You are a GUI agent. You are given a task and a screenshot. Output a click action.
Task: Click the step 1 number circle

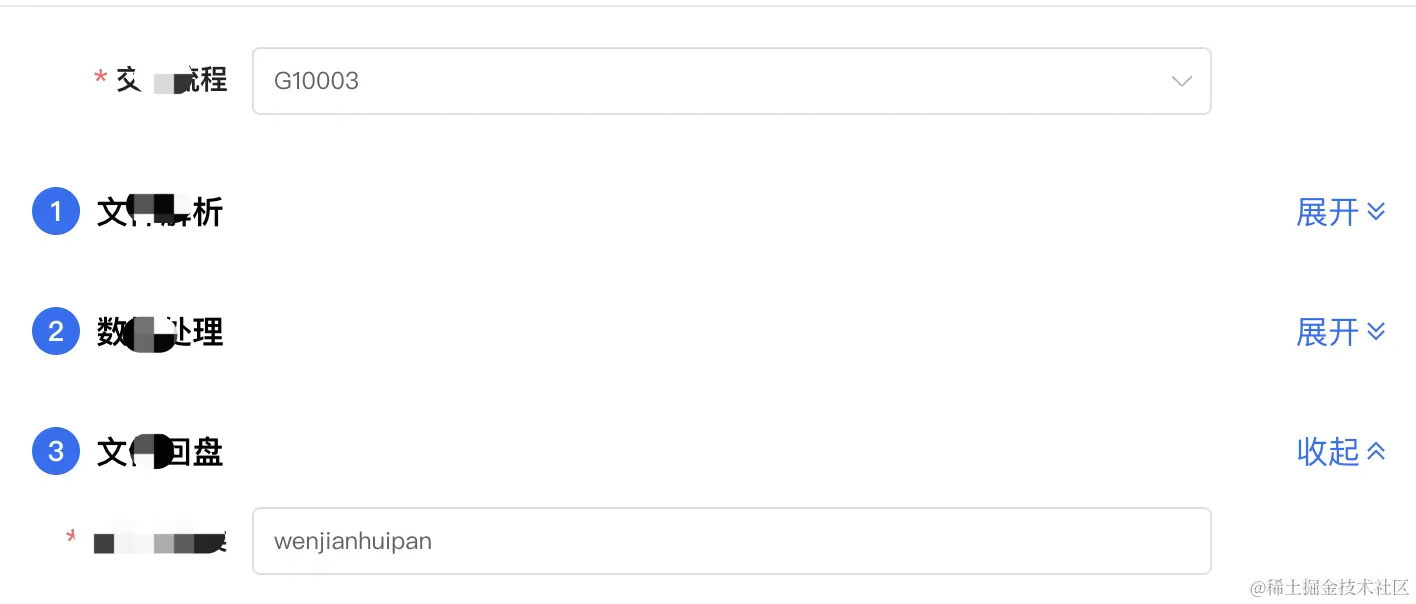pyautogui.click(x=56, y=212)
